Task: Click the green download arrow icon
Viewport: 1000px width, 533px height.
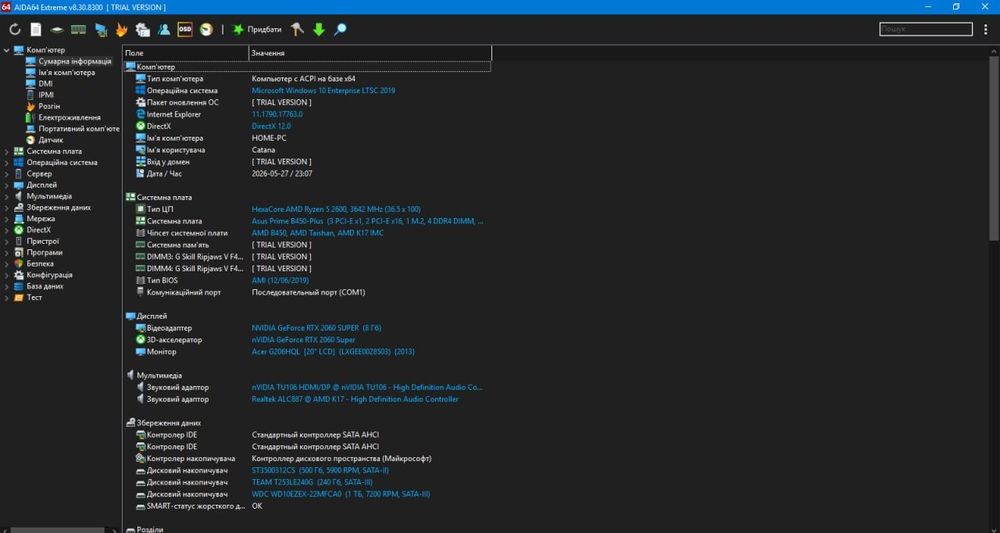Action: click(x=319, y=29)
